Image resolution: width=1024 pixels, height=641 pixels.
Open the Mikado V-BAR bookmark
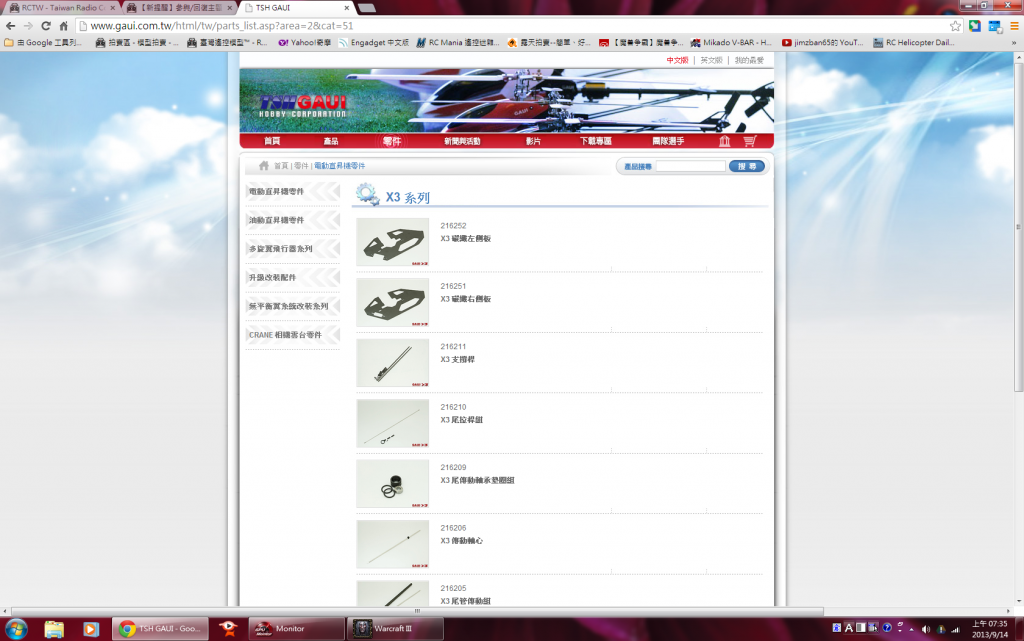click(x=731, y=43)
